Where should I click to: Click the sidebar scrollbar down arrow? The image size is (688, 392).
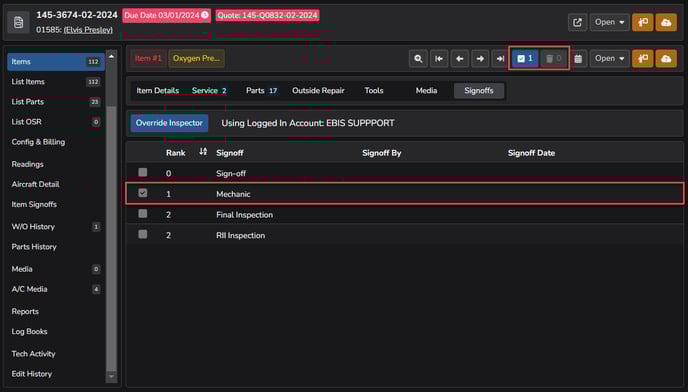[111, 376]
